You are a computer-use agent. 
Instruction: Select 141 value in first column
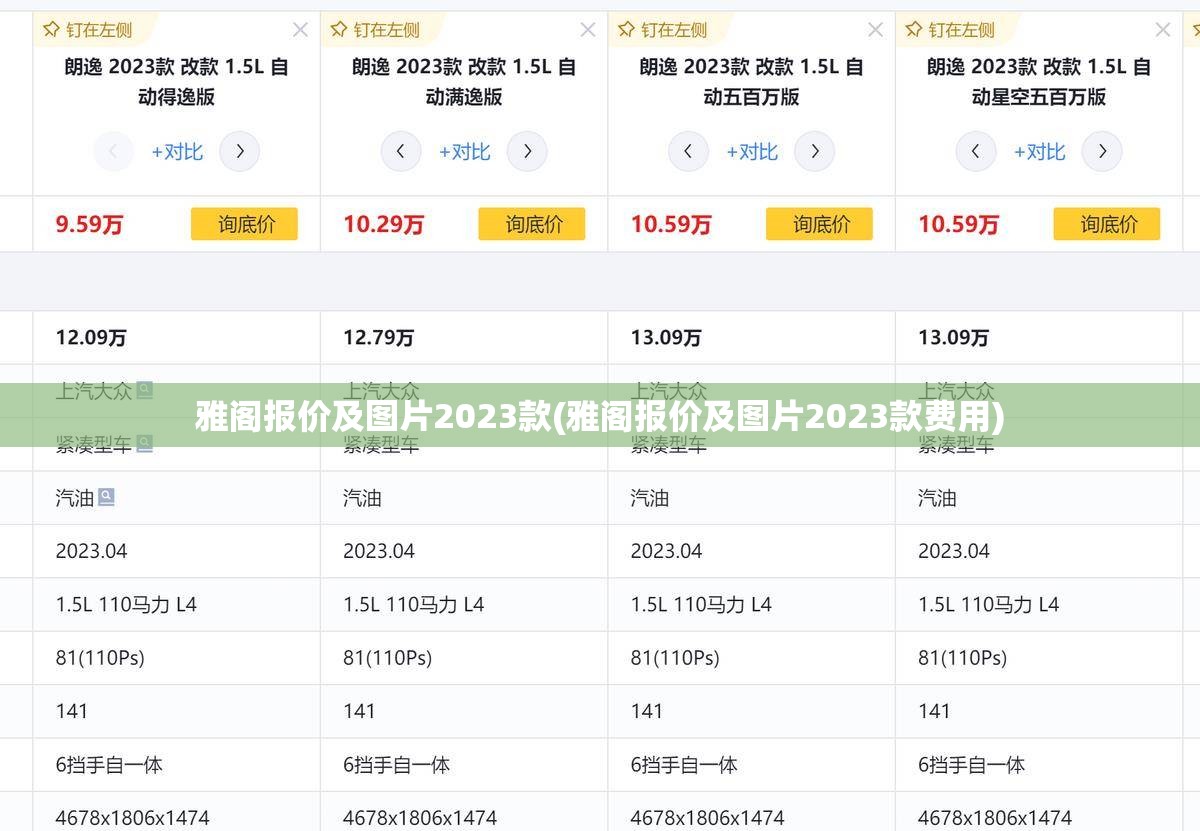[x=72, y=711]
